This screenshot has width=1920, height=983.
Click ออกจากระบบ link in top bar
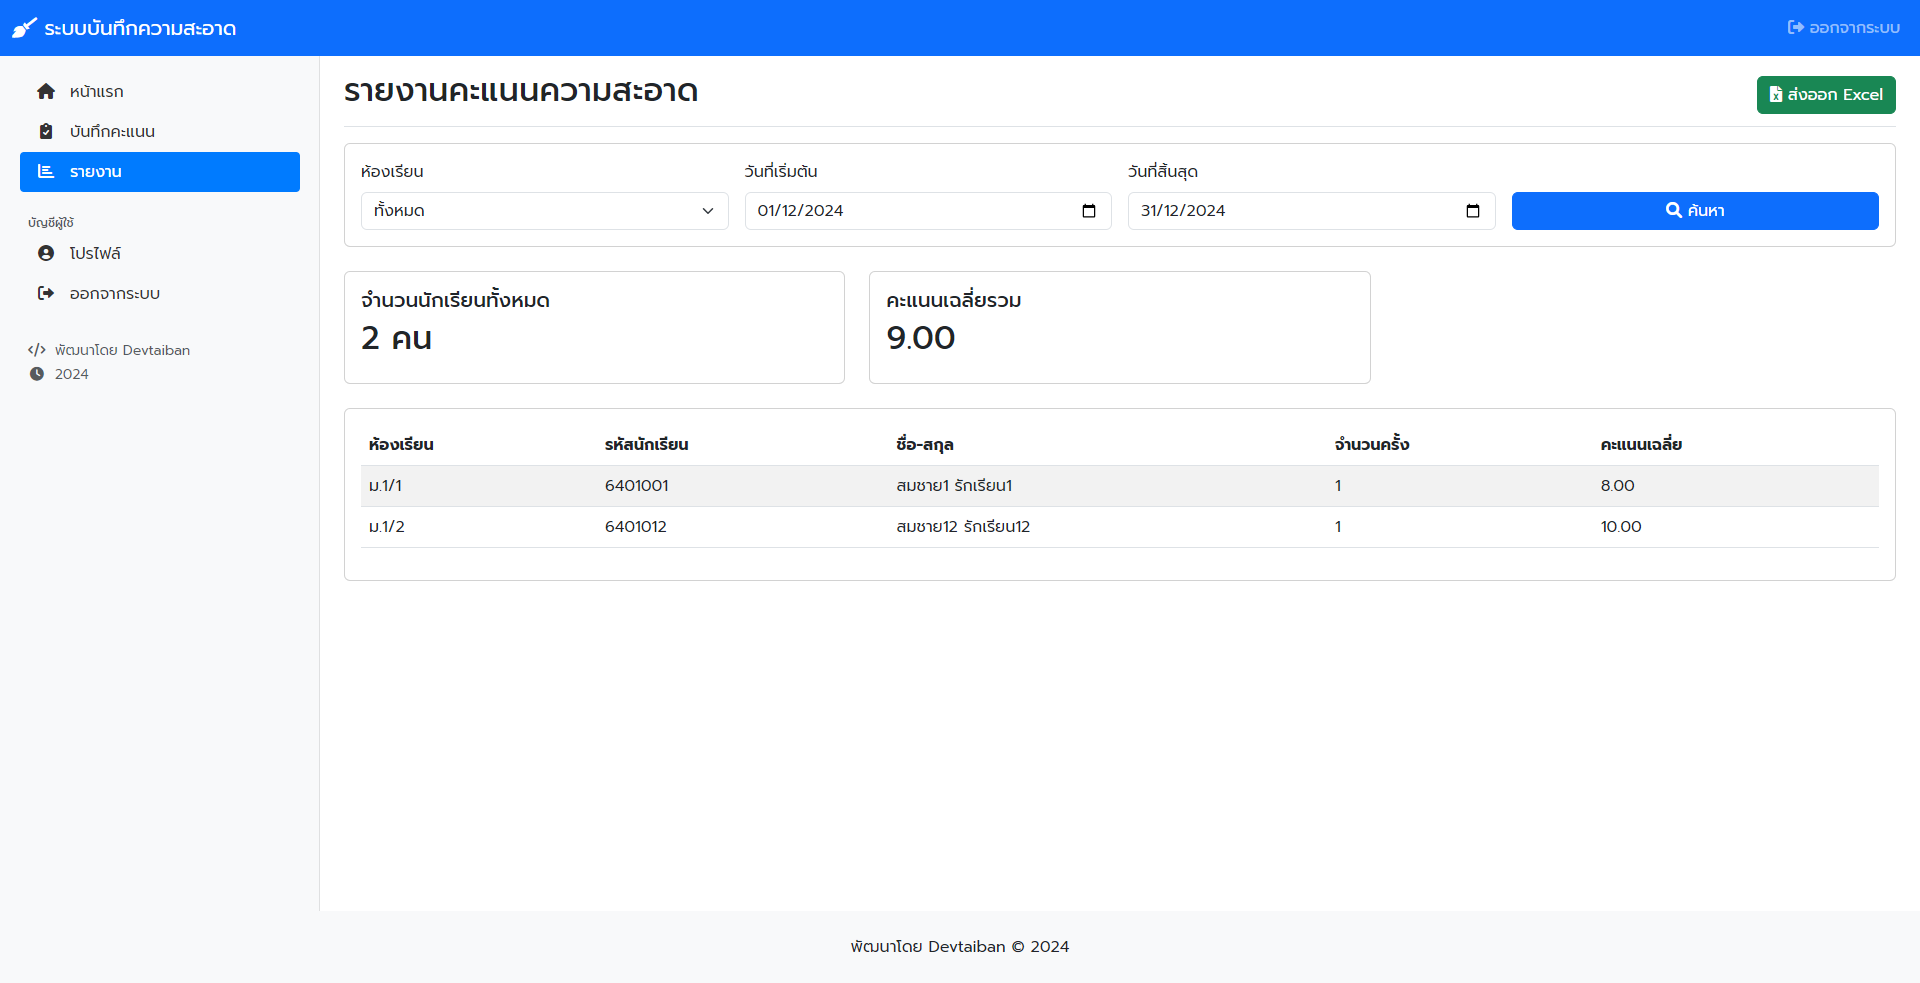[1843, 28]
